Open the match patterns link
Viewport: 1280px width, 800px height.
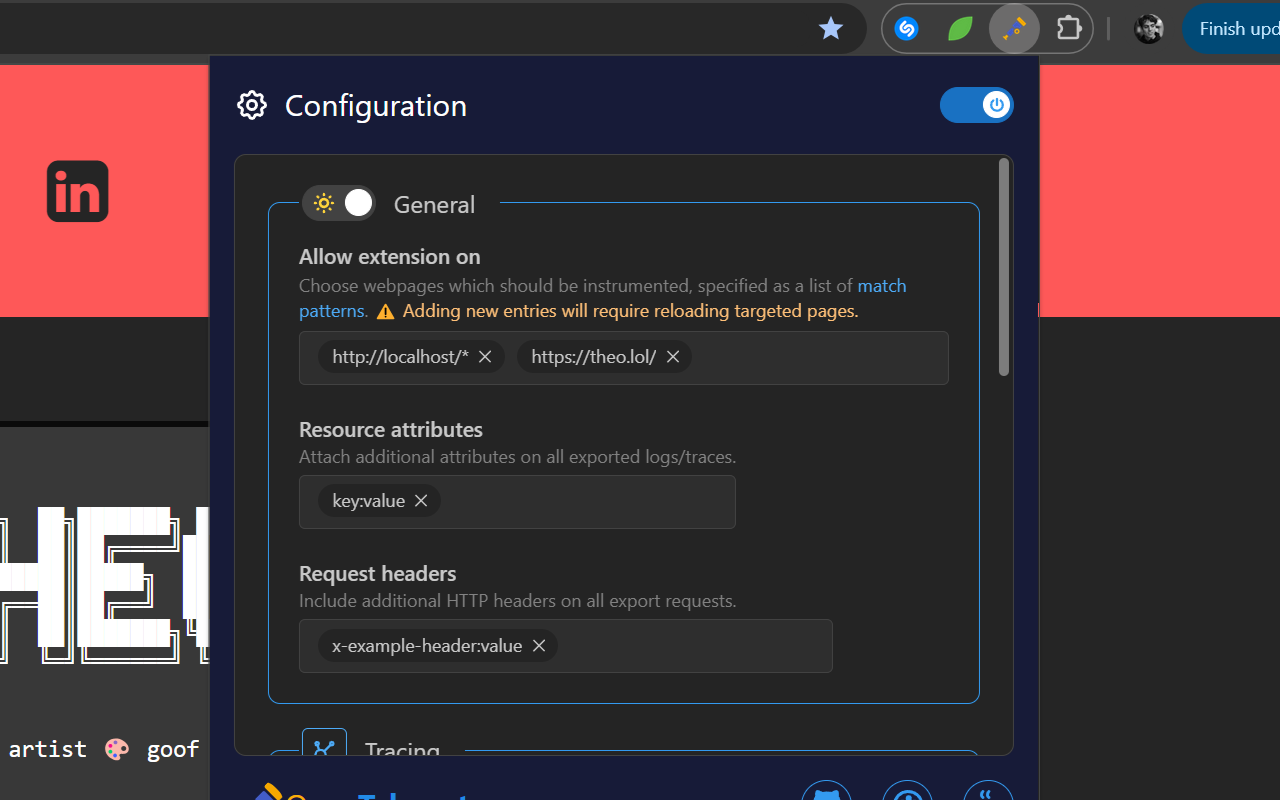tap(881, 285)
